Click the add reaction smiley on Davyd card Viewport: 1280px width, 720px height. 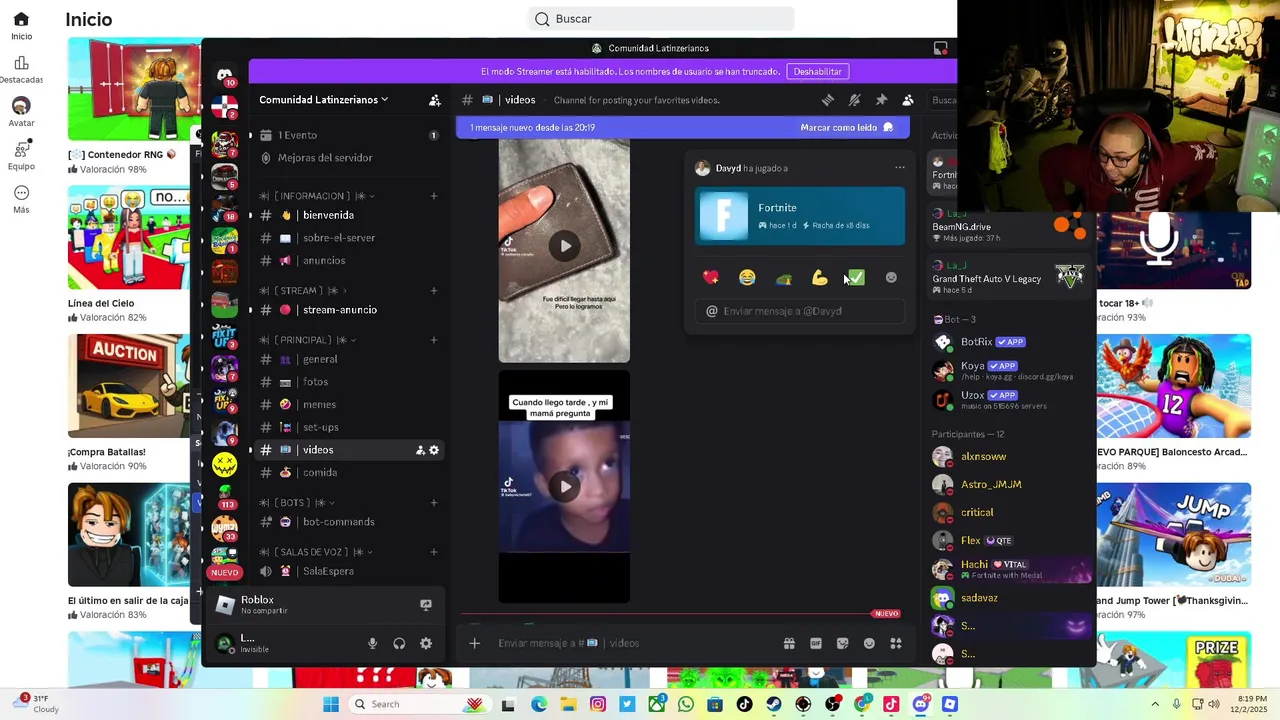(x=891, y=277)
